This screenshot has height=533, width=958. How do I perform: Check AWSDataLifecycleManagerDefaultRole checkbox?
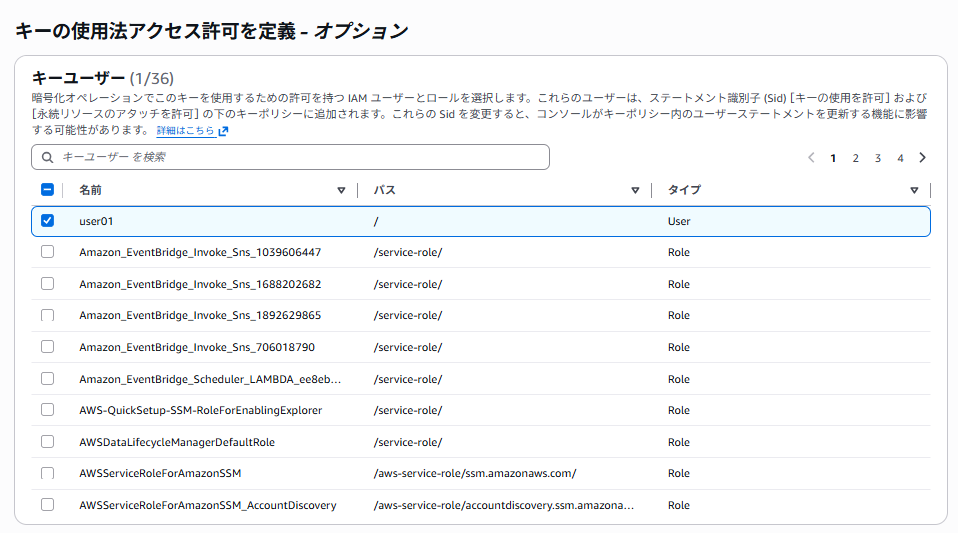point(47,441)
